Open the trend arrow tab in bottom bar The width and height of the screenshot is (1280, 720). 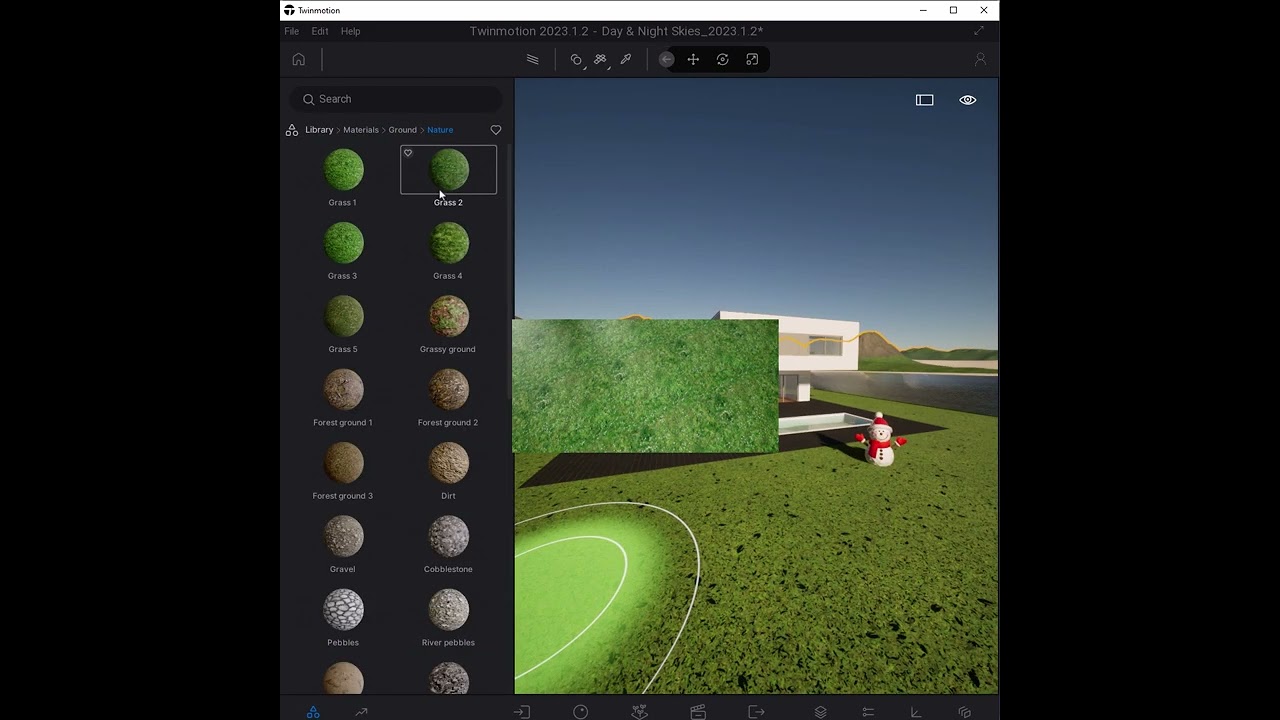361,712
